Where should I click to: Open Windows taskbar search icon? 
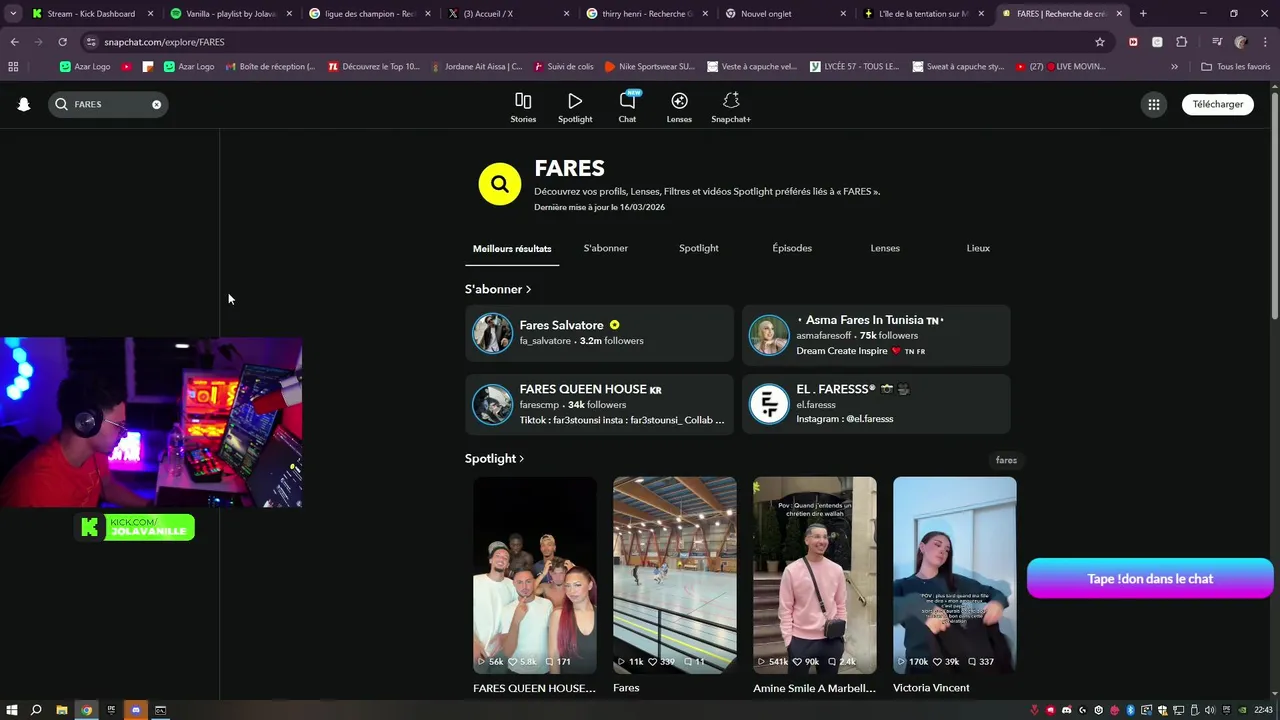36,710
